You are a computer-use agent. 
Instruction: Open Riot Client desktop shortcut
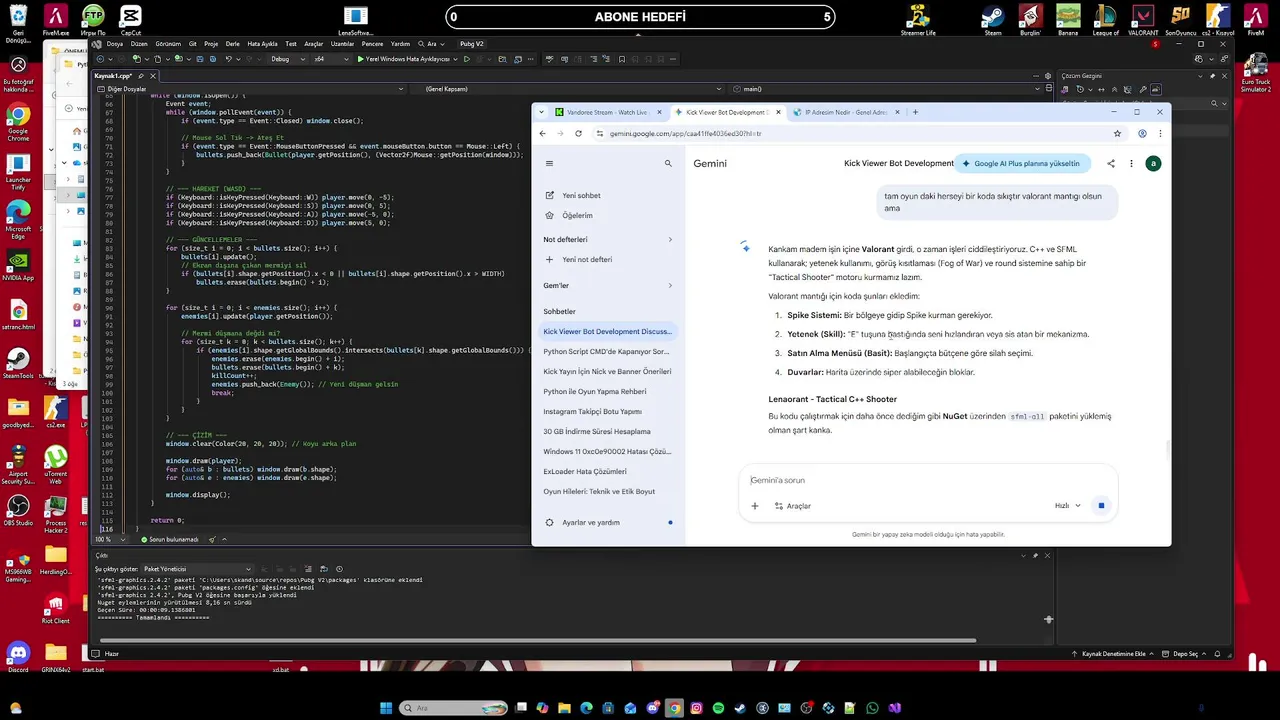point(55,609)
